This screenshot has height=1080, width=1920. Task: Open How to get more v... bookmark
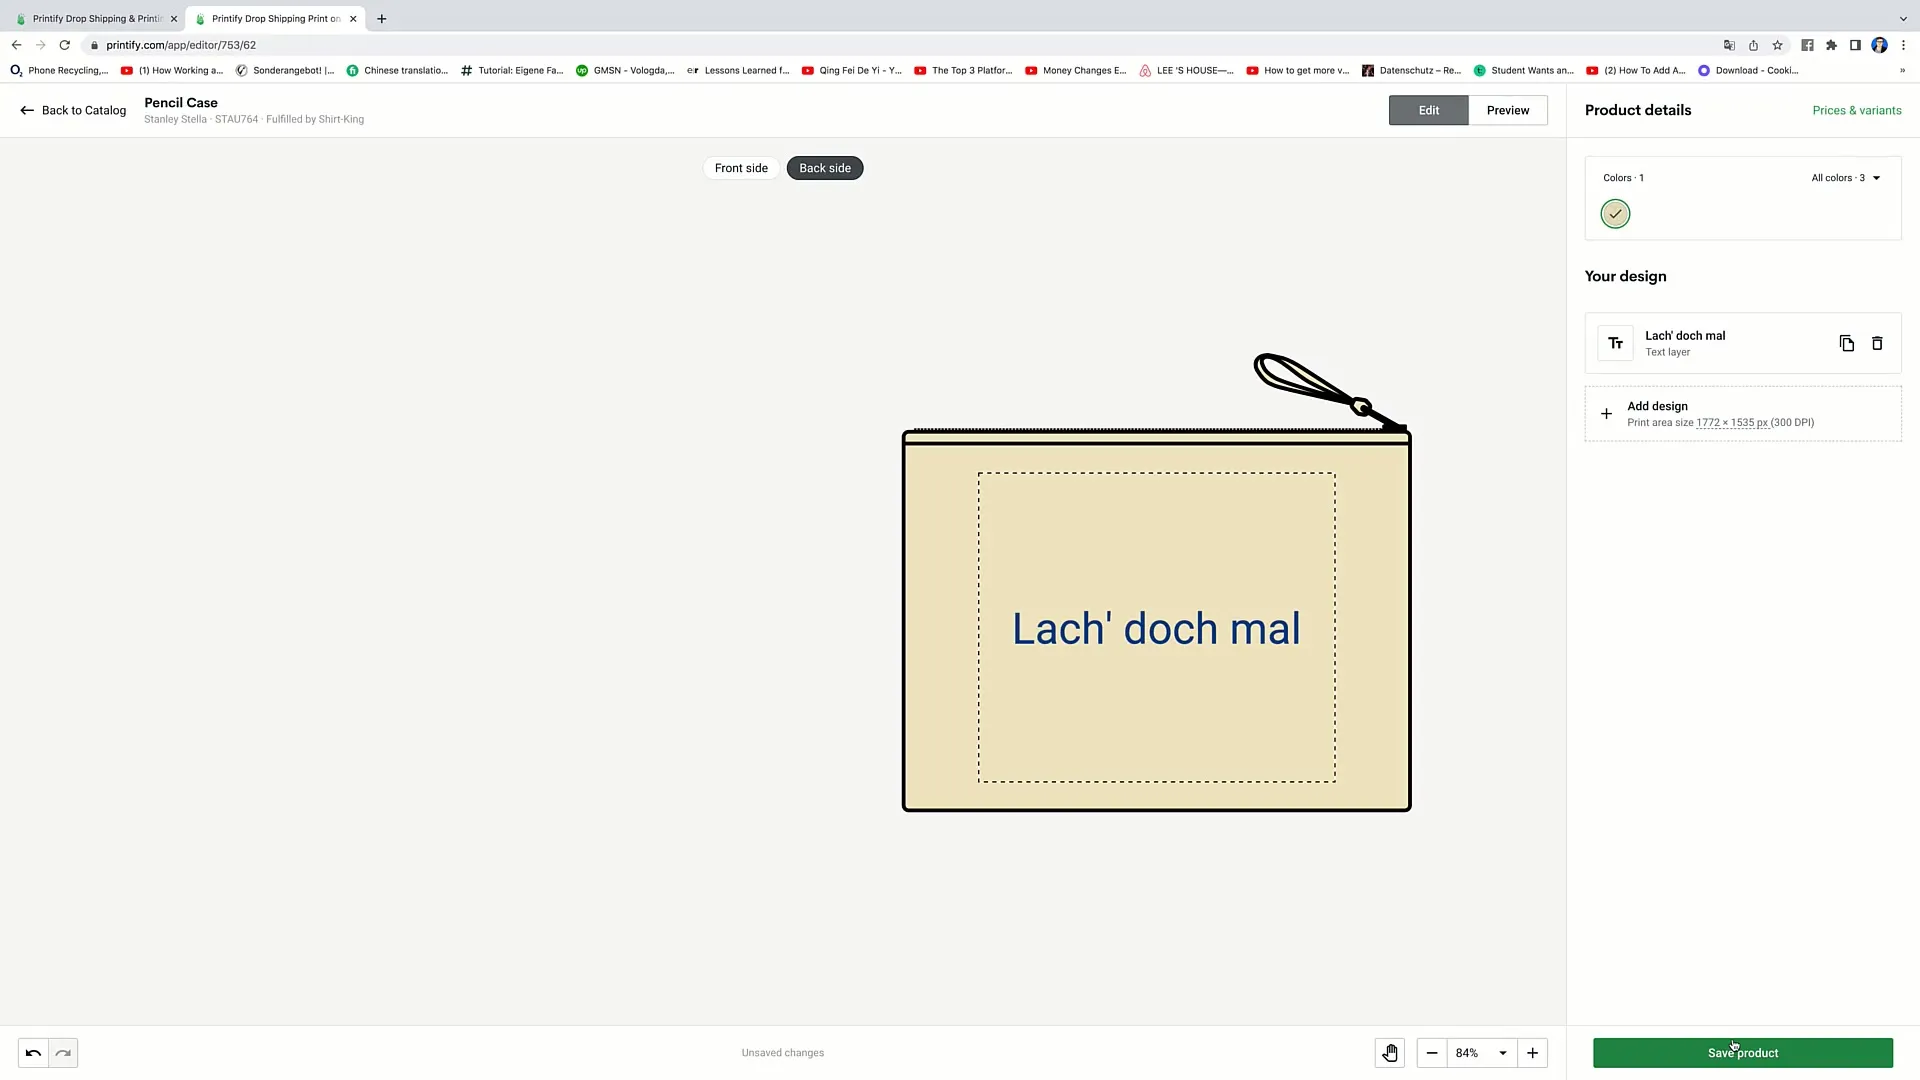(1298, 70)
